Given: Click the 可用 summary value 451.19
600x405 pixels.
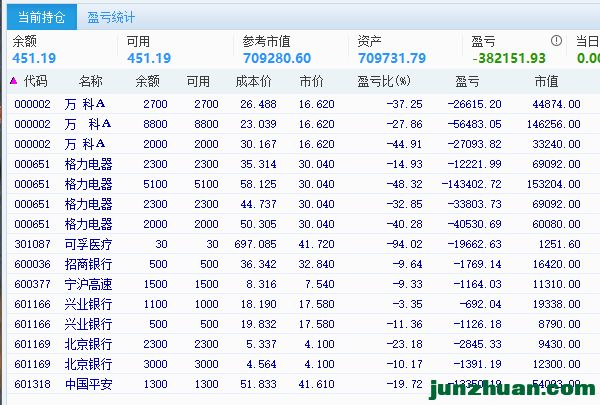Looking at the screenshot, I should tap(149, 58).
